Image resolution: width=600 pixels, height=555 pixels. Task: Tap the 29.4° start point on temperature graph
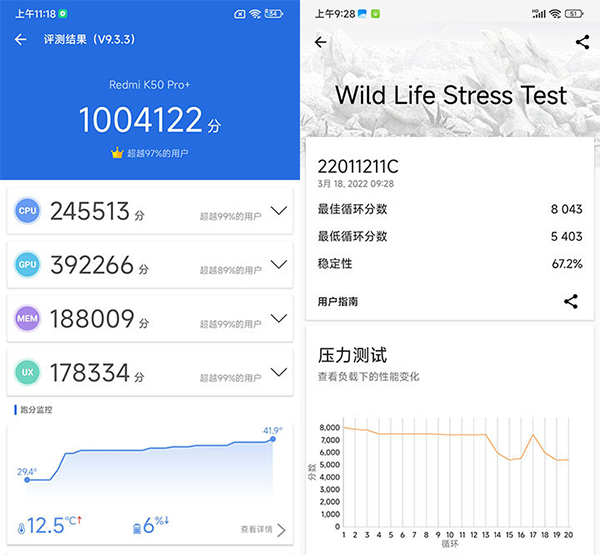click(x=27, y=480)
